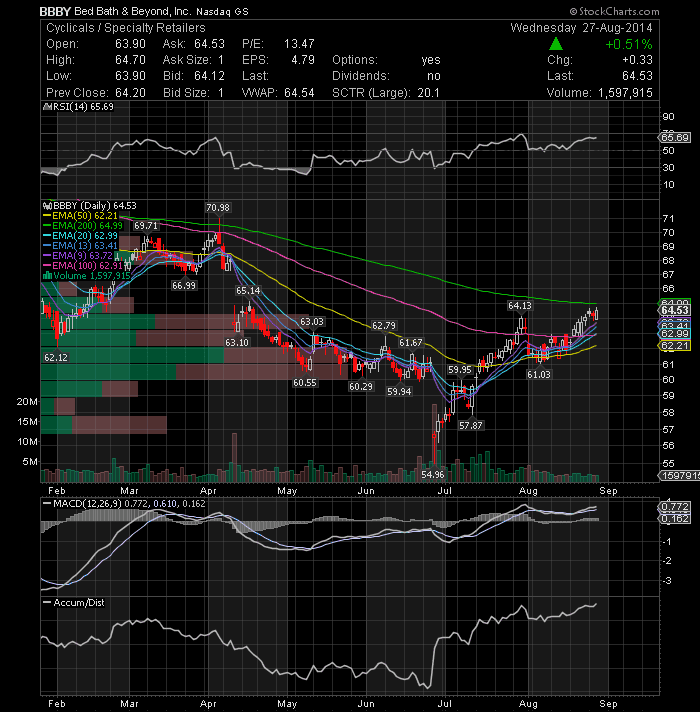Click the 59.94 price annotation
Image resolution: width=700 pixels, height=712 pixels.
click(399, 391)
